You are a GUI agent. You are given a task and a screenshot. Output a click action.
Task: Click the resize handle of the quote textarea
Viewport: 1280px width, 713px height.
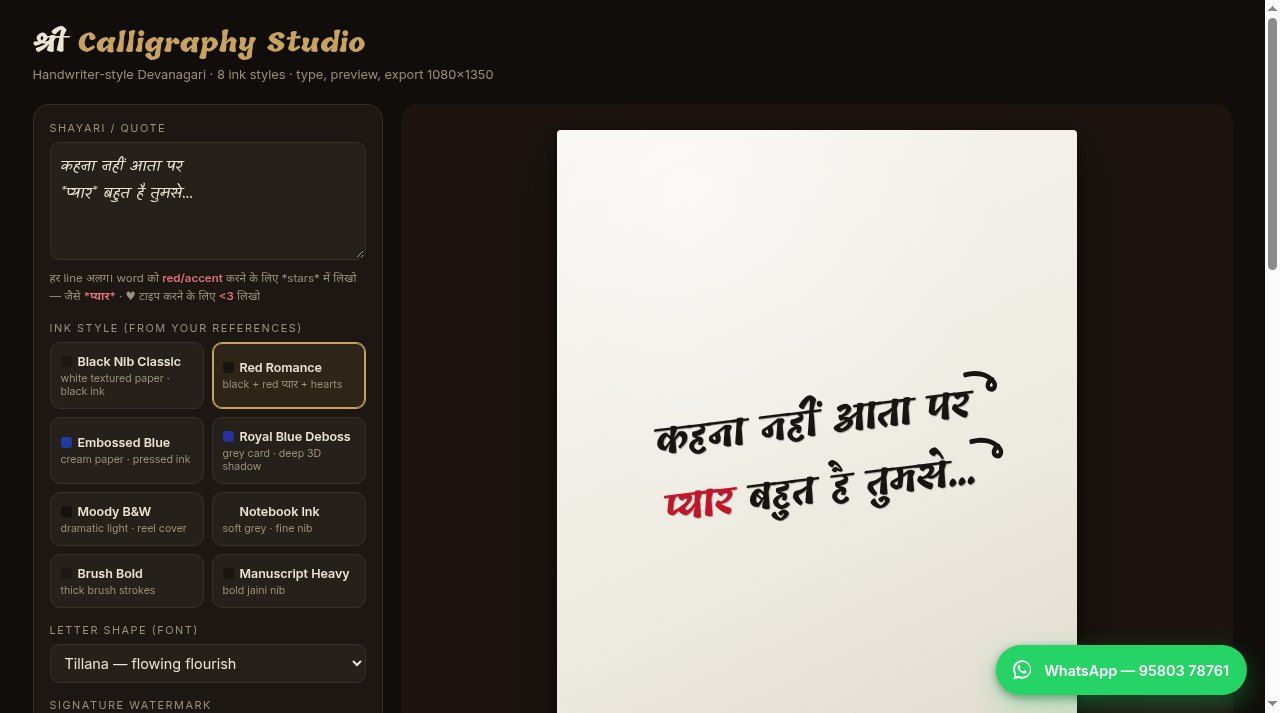(x=359, y=253)
